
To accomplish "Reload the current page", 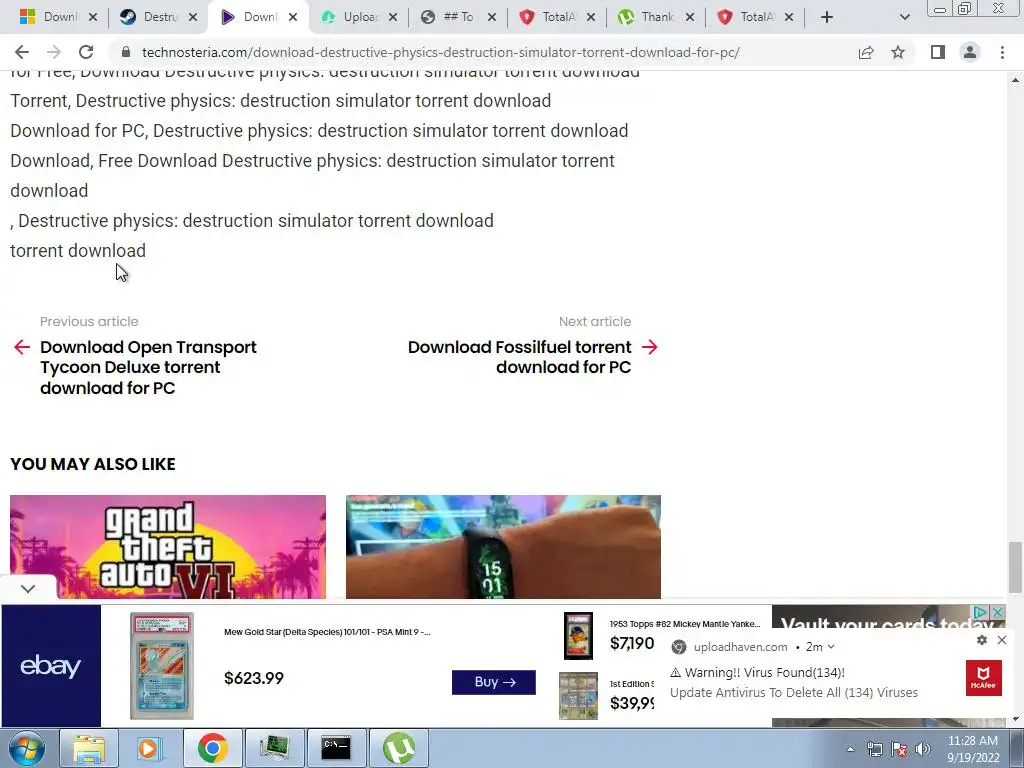I will [86, 52].
